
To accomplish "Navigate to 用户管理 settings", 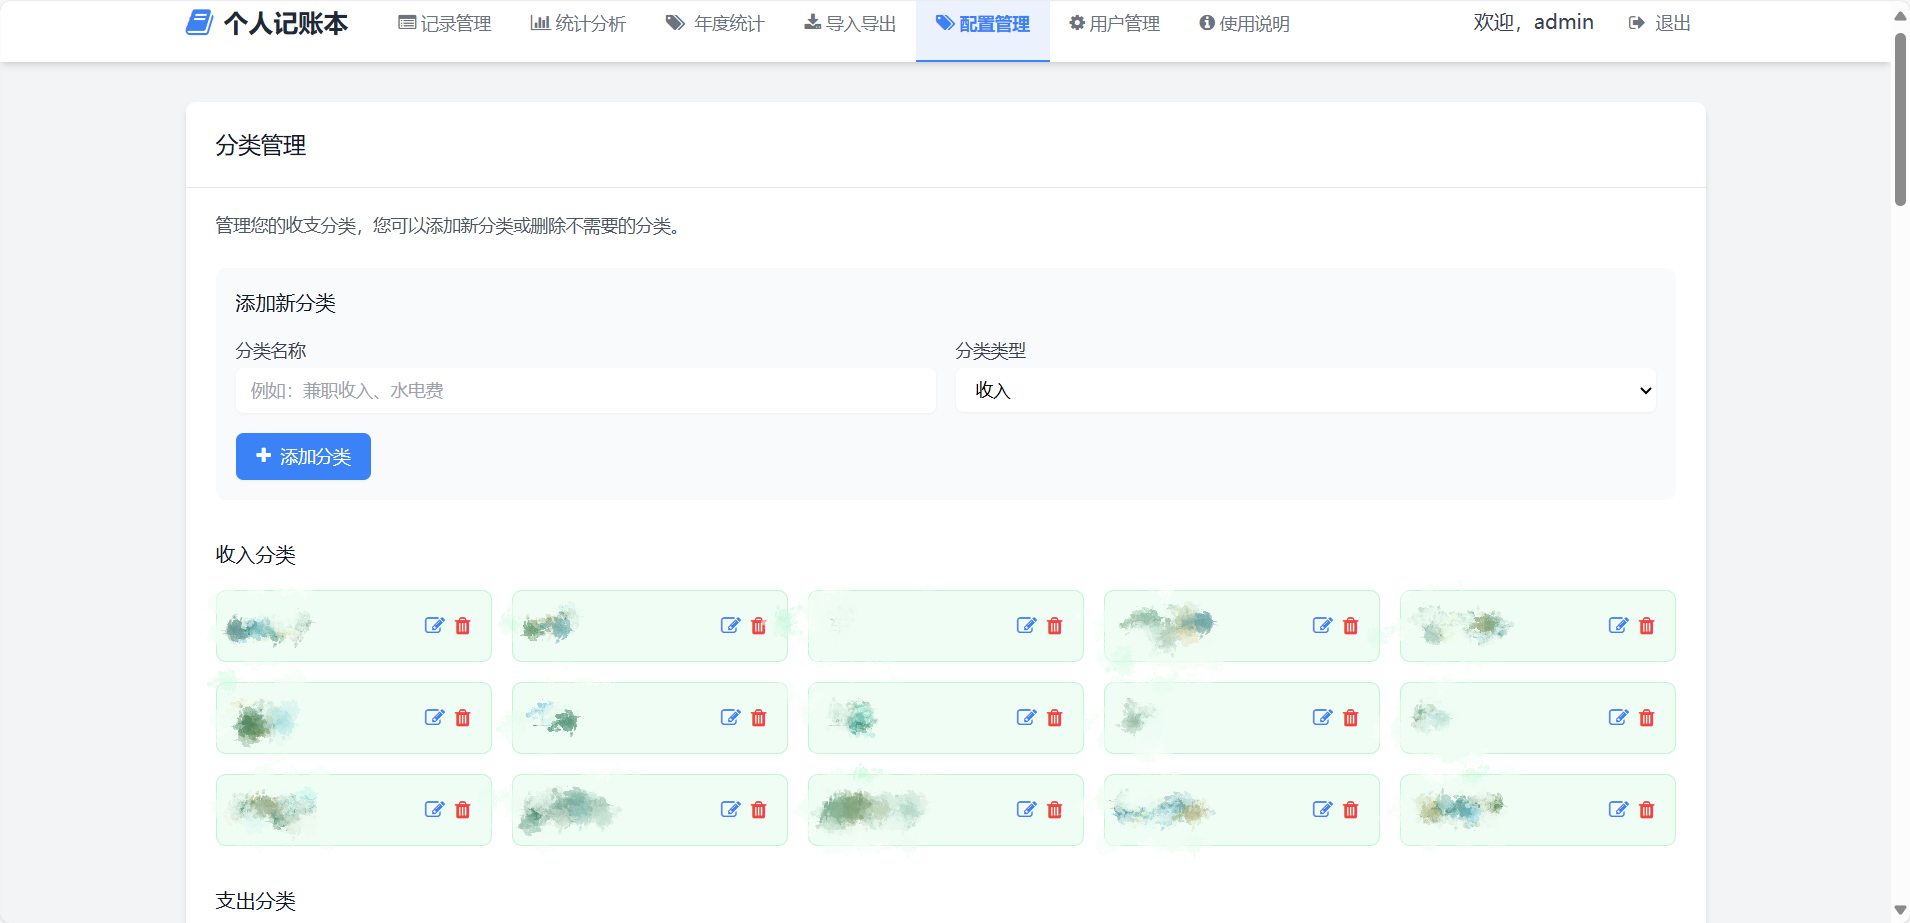I will click(1114, 24).
